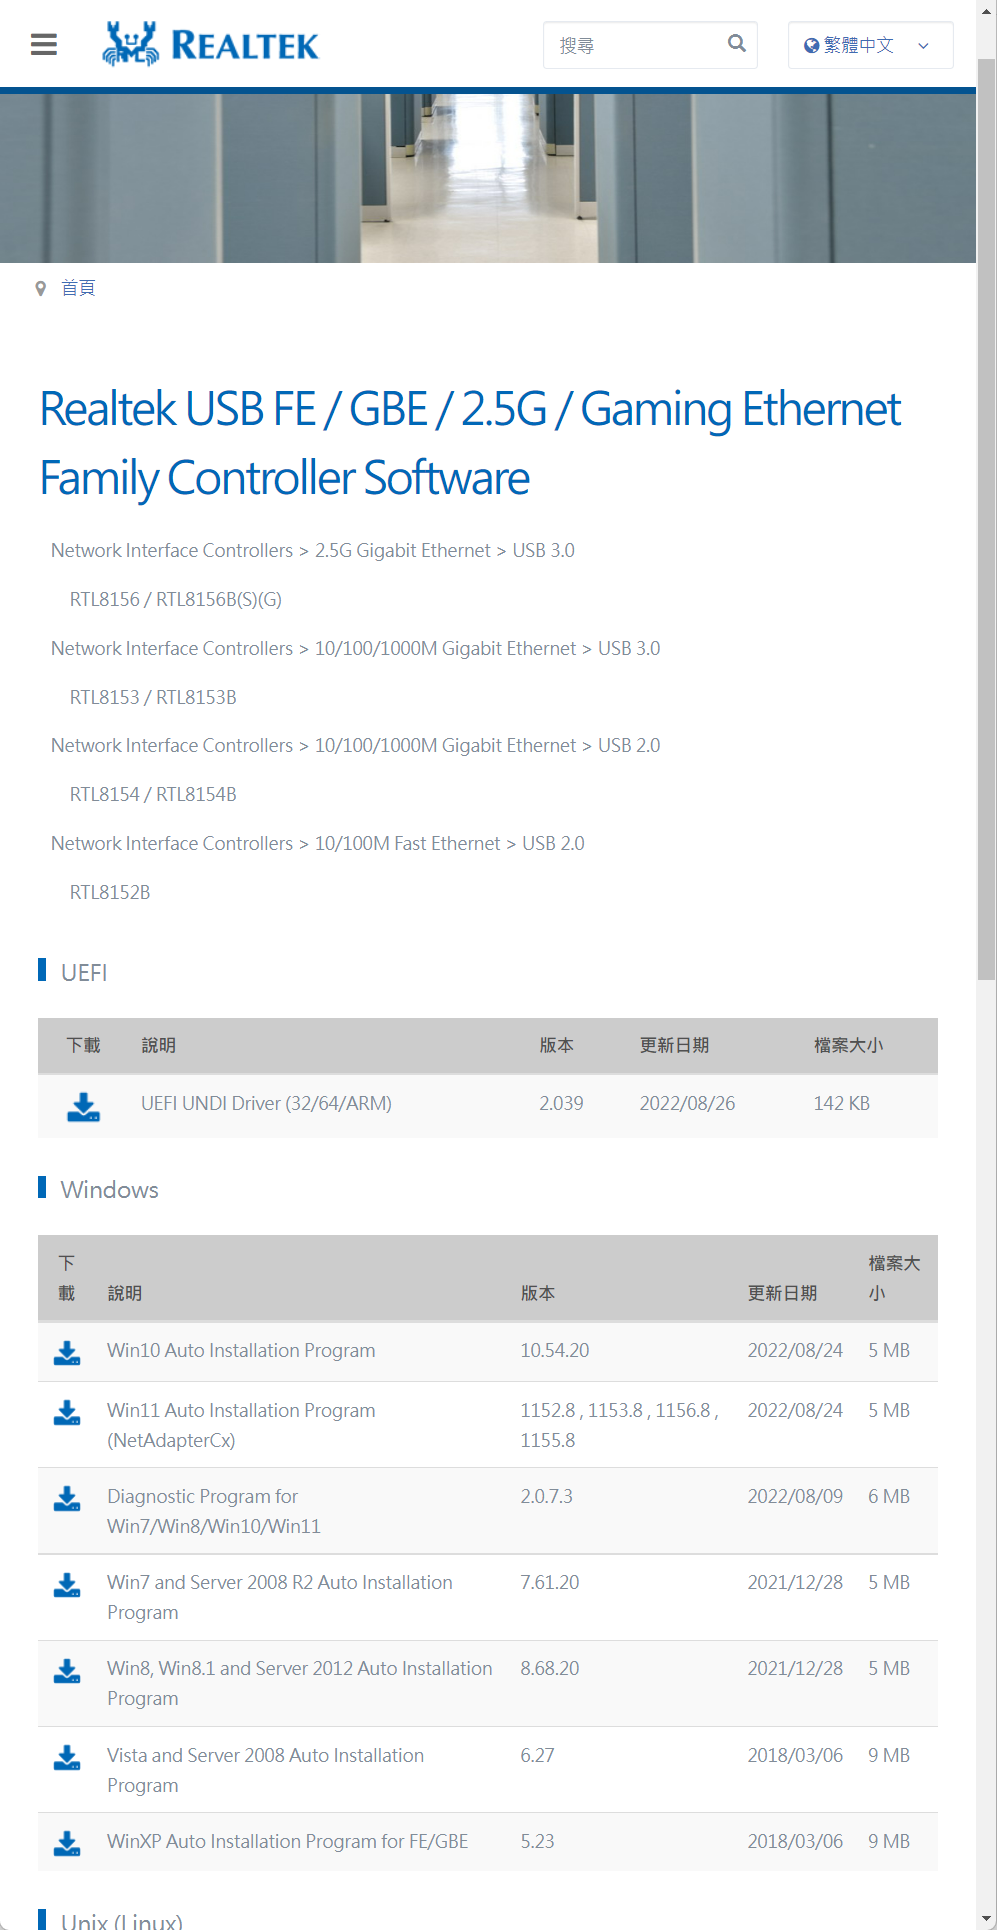Click the page title Realtek USB FE heading
Screen dimensions: 997x1930
tap(470, 443)
